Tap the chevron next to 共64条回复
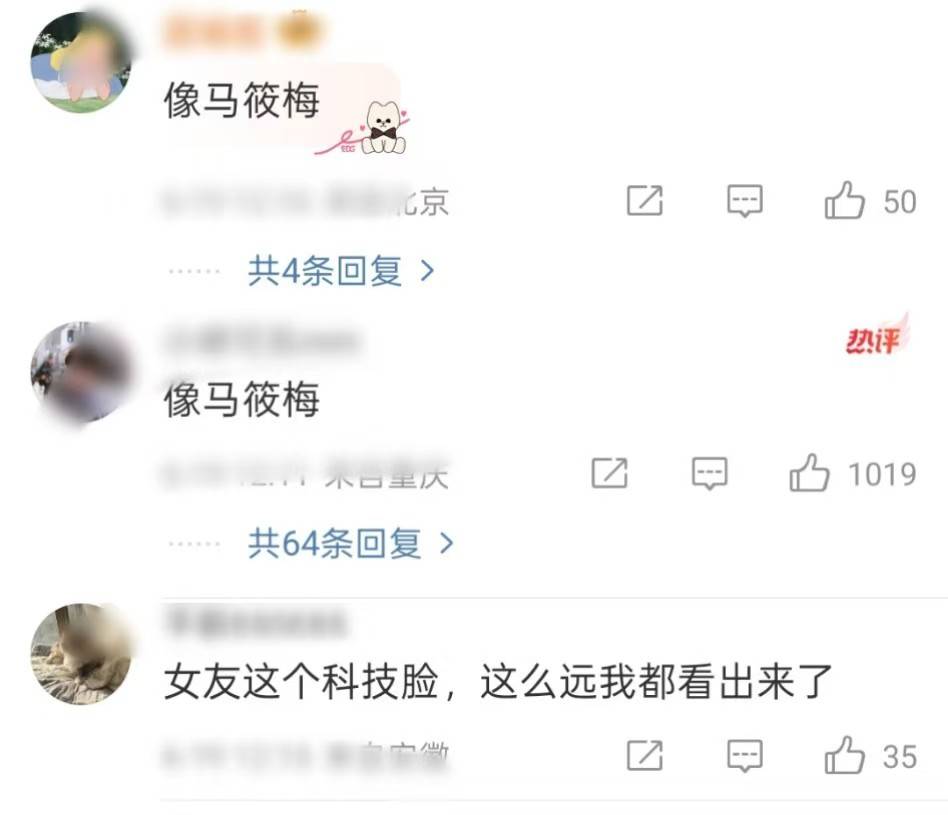 pos(446,543)
